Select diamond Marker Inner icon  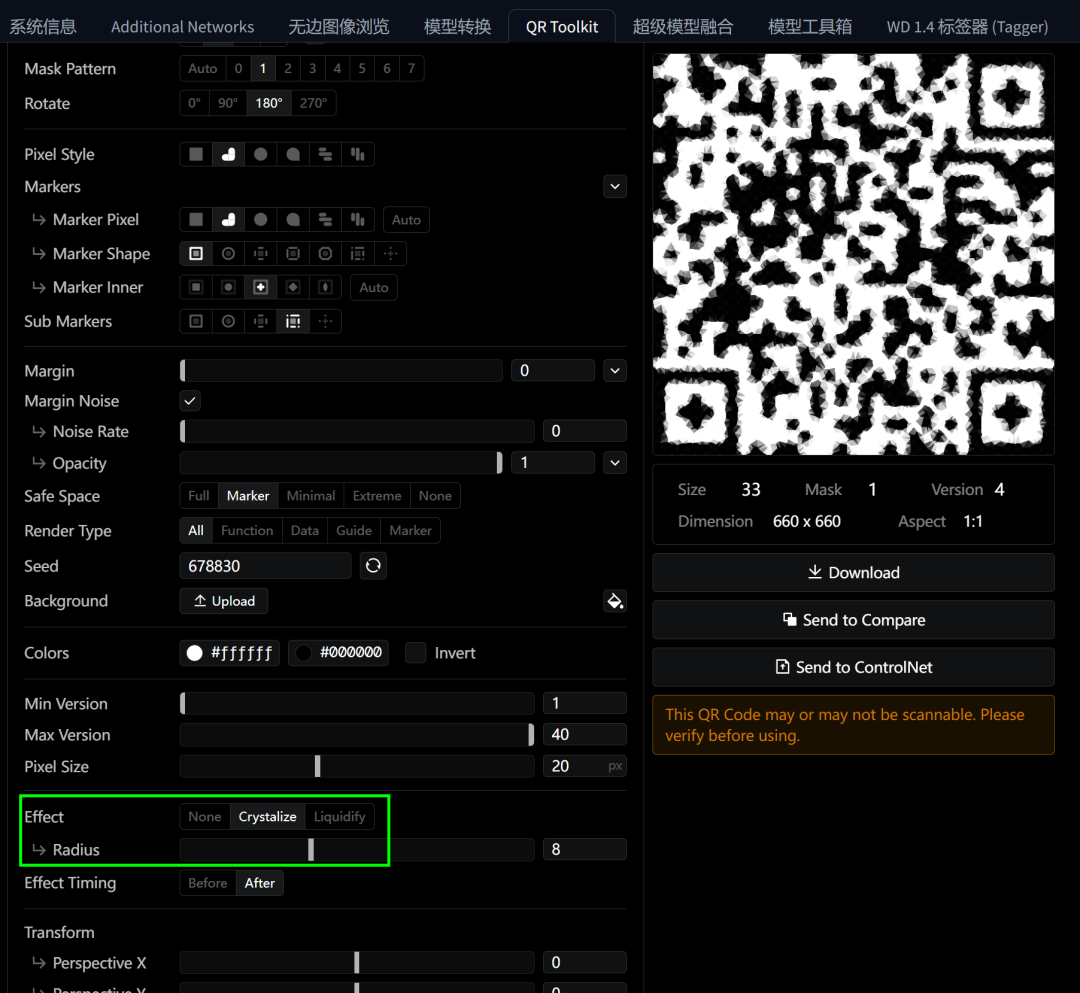tap(293, 287)
